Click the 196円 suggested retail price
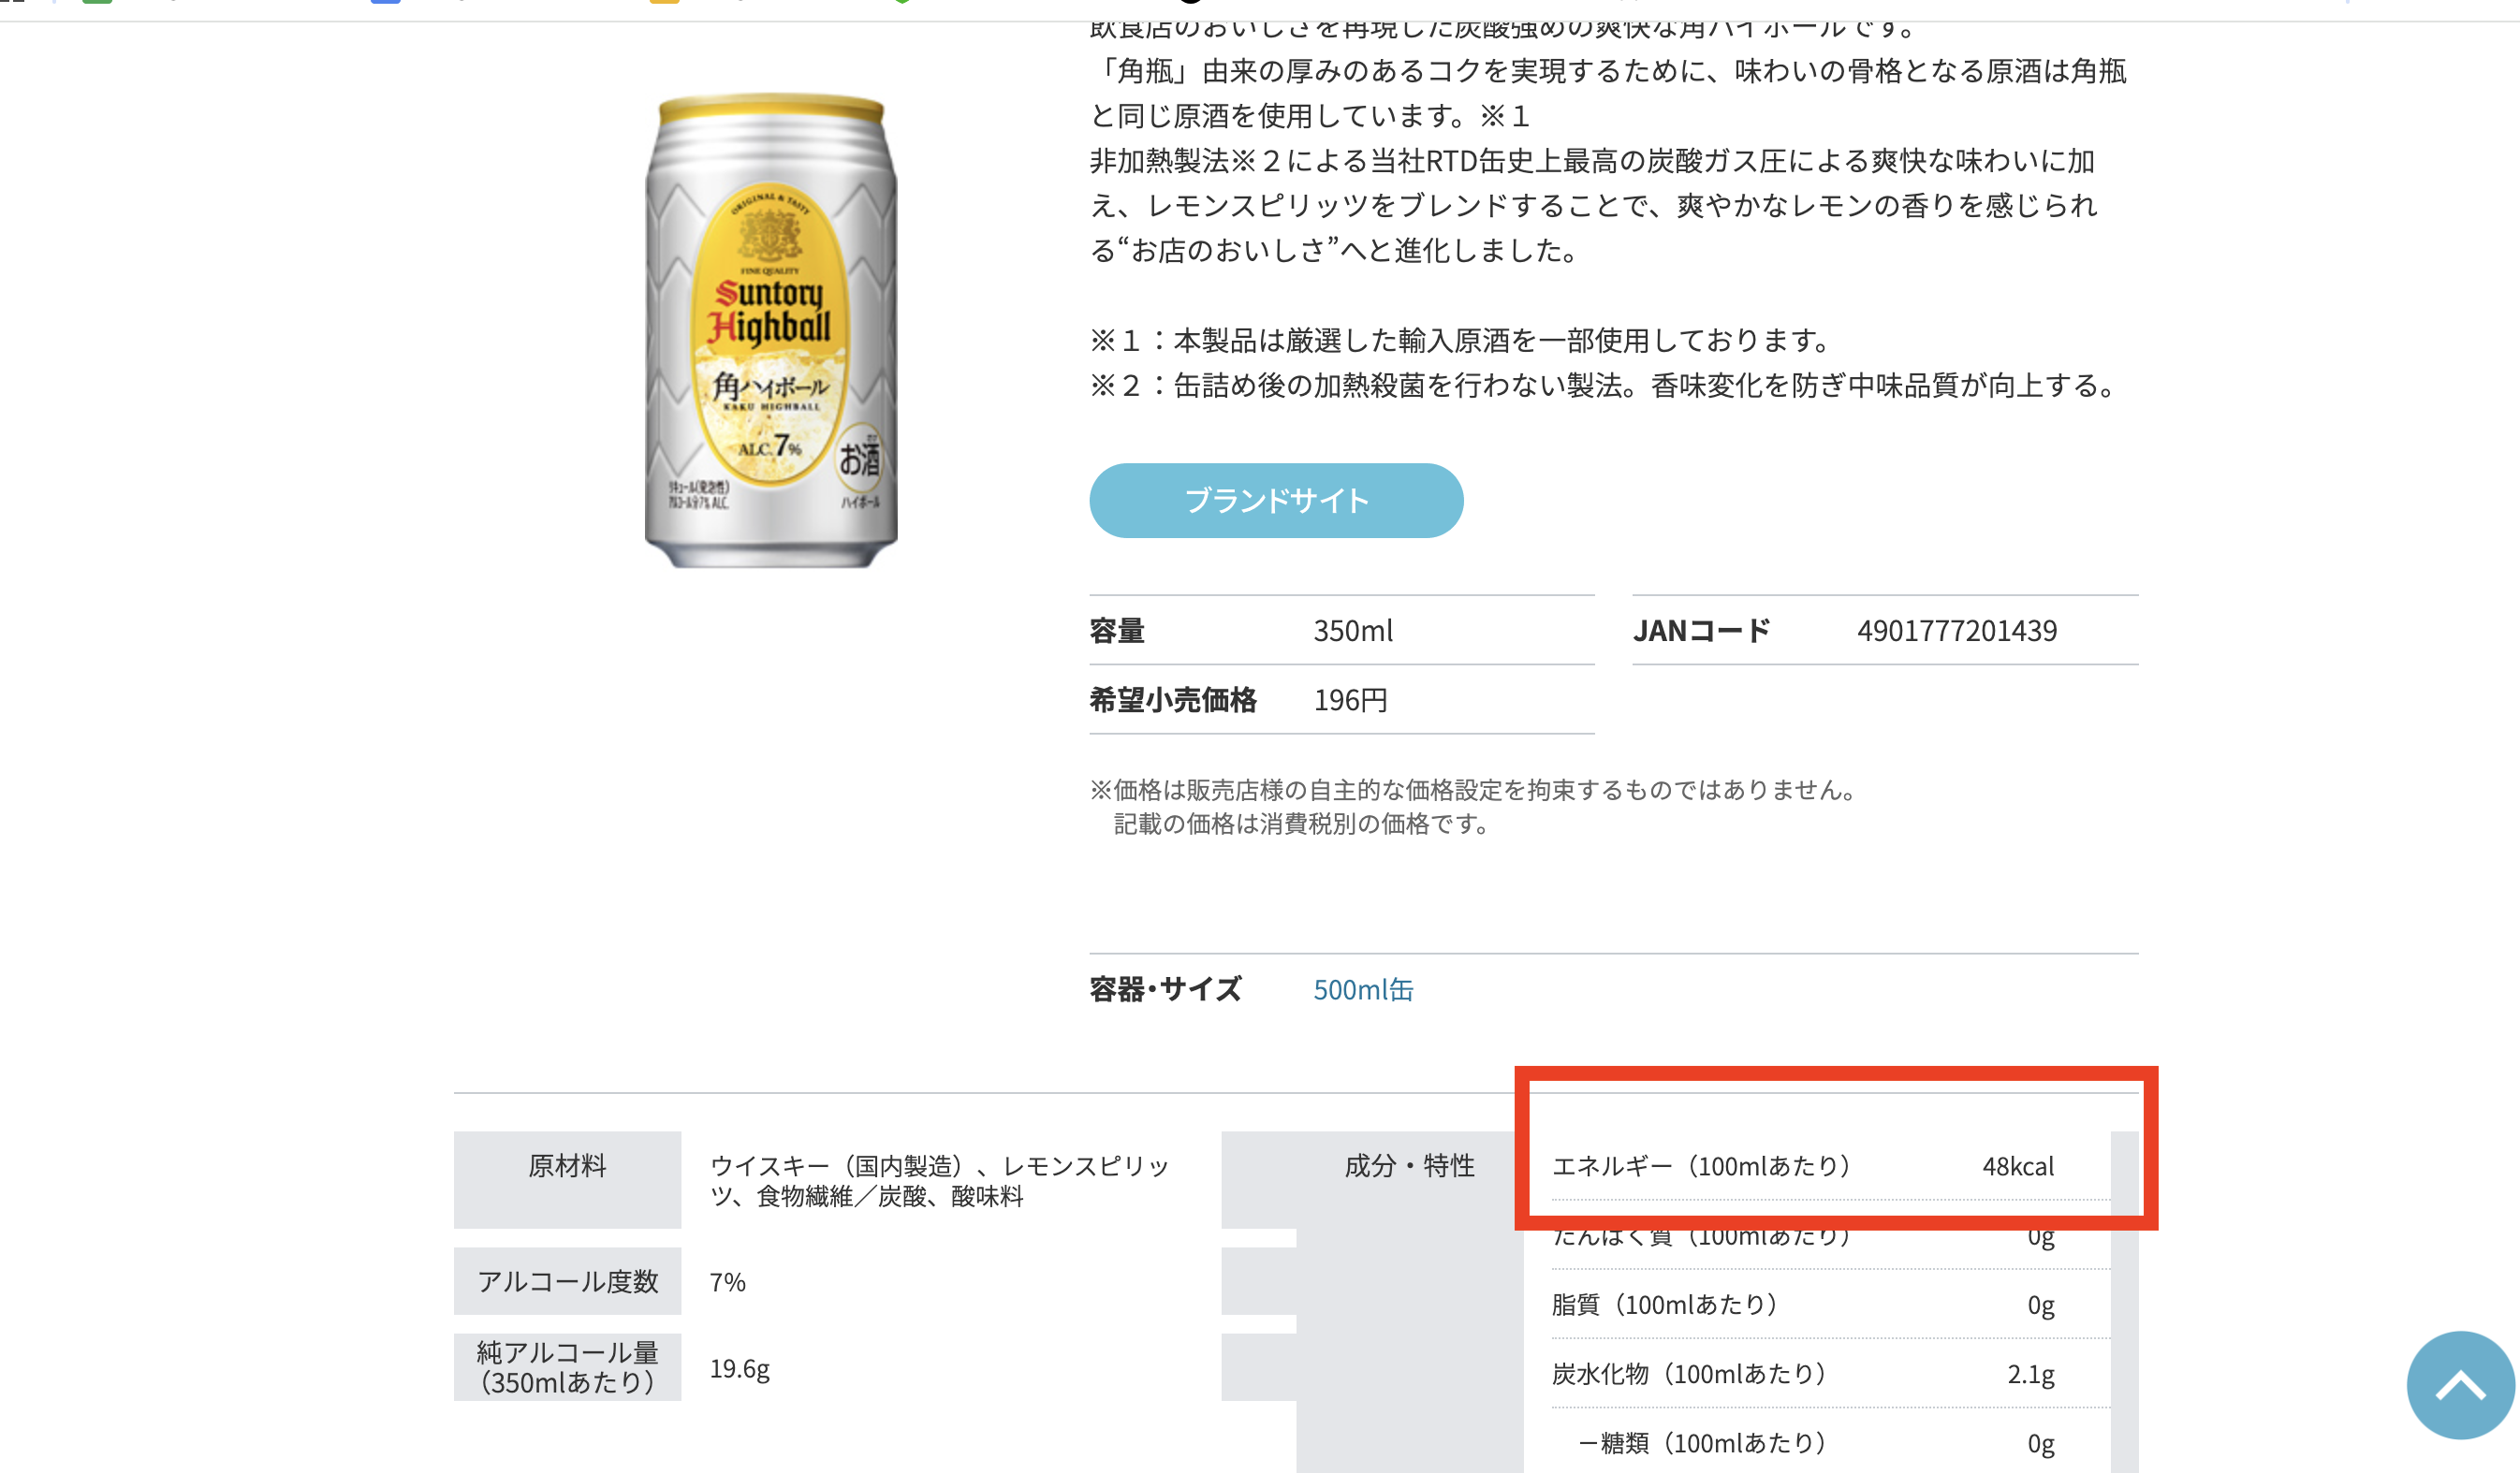Viewport: 2520px width, 1473px height. pyautogui.click(x=1350, y=700)
